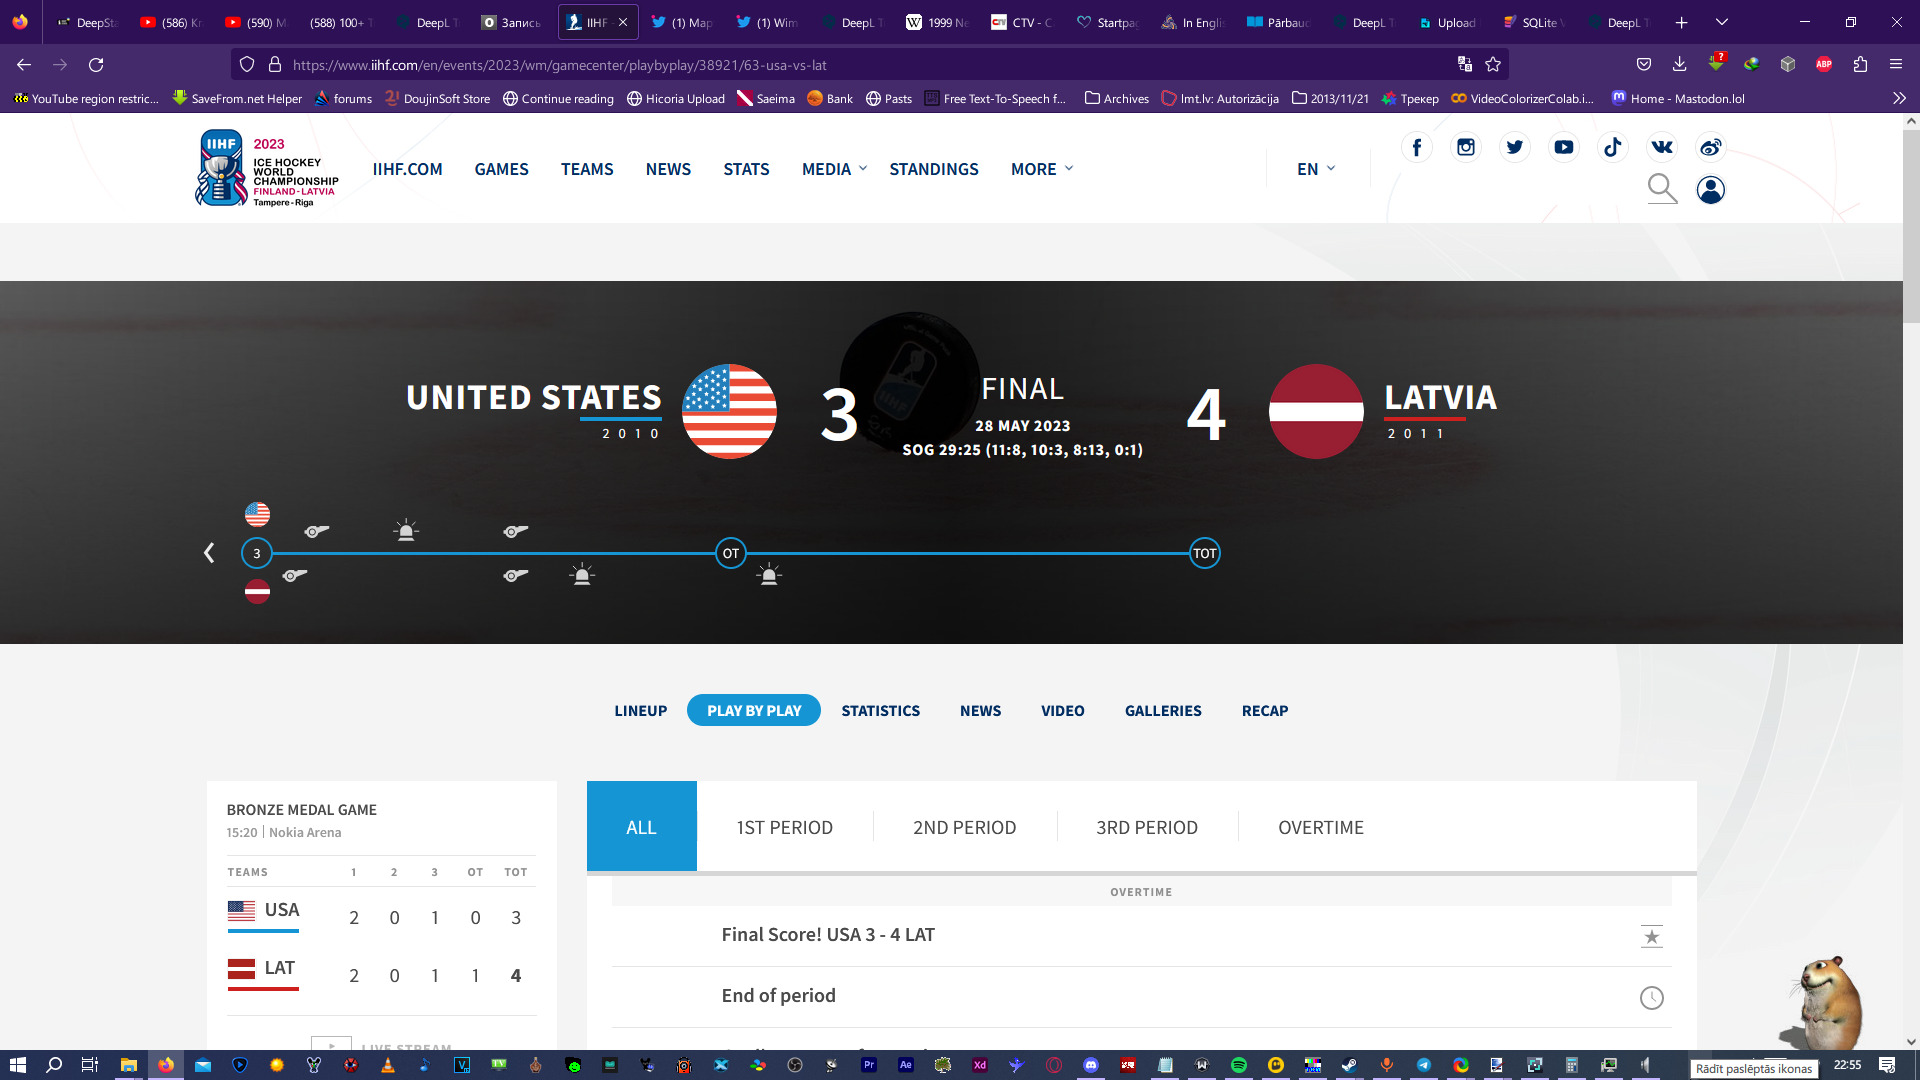Click the TikTok social icon

click(x=1613, y=148)
